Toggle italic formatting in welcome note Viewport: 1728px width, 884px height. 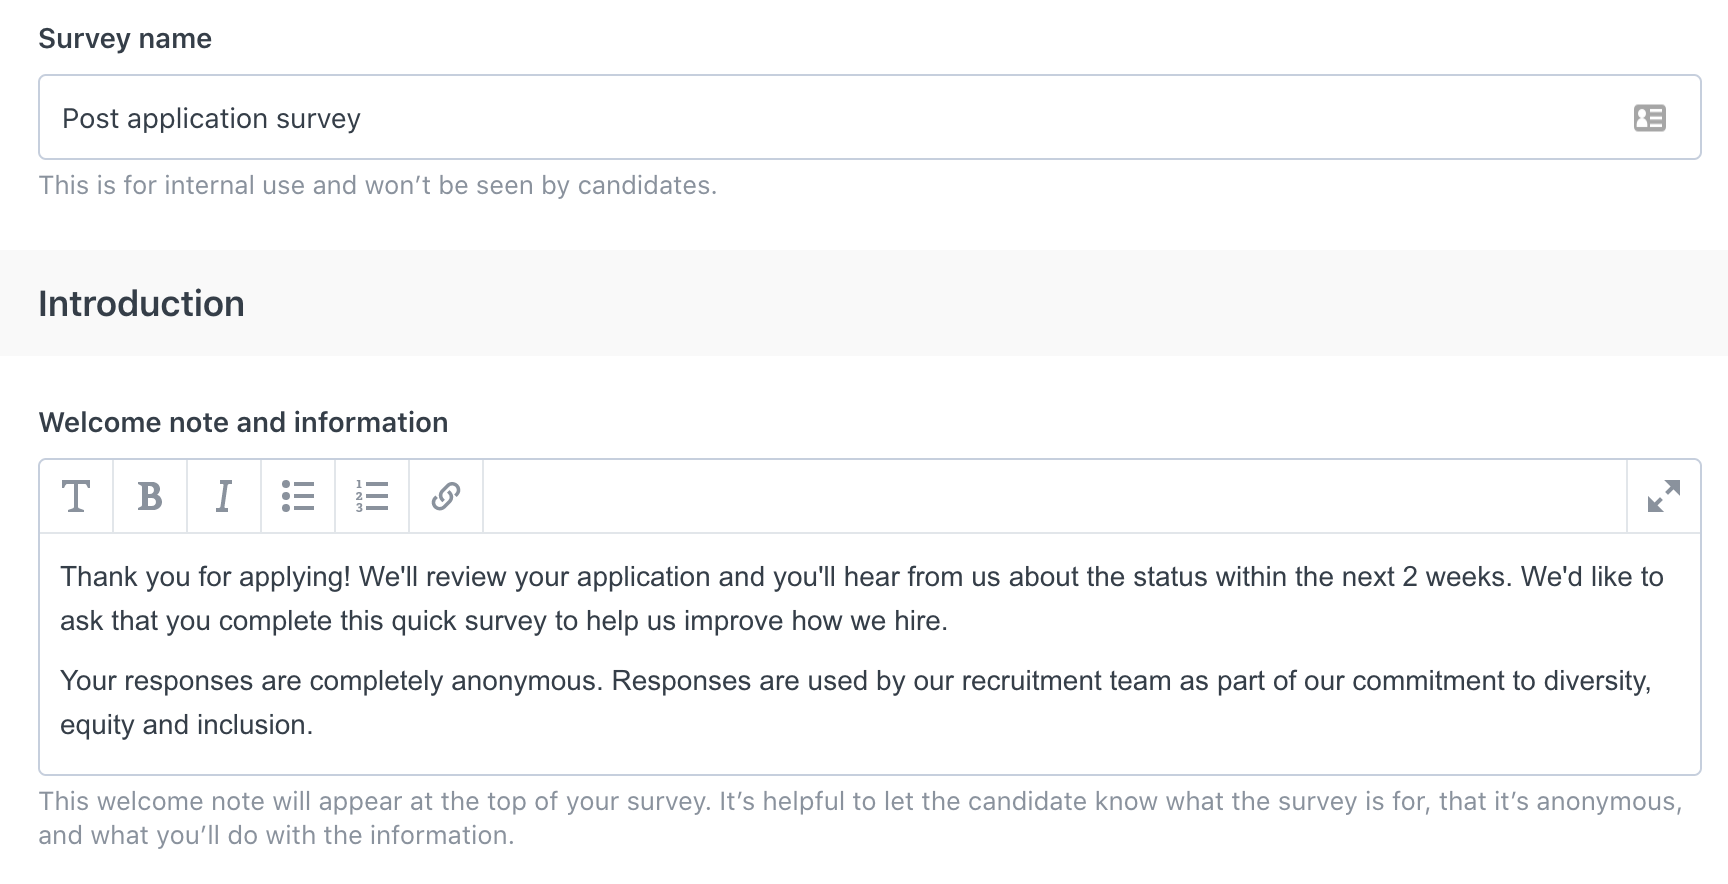(x=224, y=496)
